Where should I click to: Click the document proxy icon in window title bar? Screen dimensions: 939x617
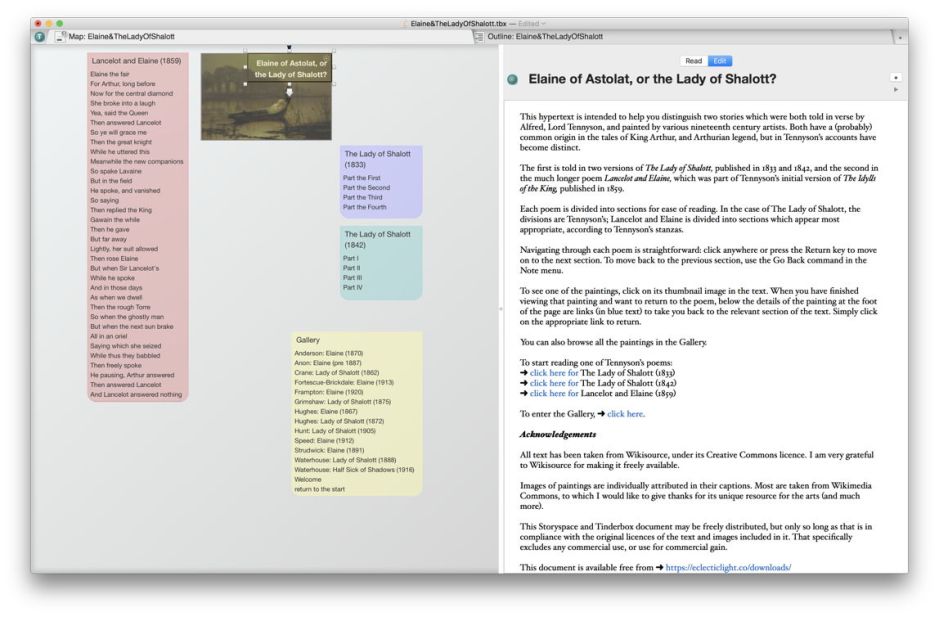pos(405,22)
